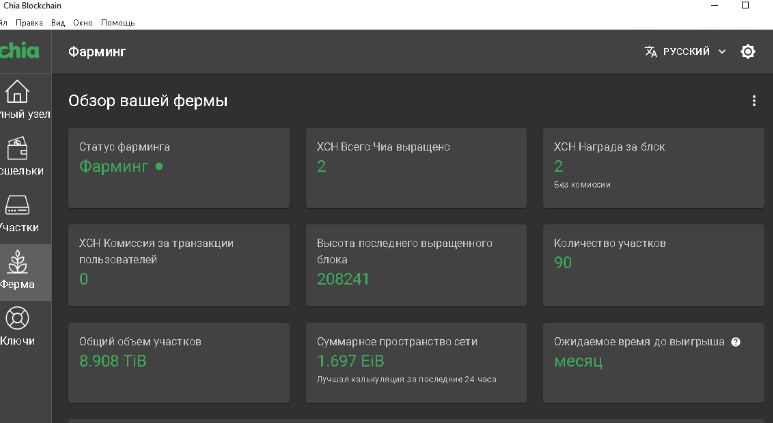Viewport: 773px width, 423px height.
Task: Maximize the Chia Blockchain window
Action: (745, 5)
